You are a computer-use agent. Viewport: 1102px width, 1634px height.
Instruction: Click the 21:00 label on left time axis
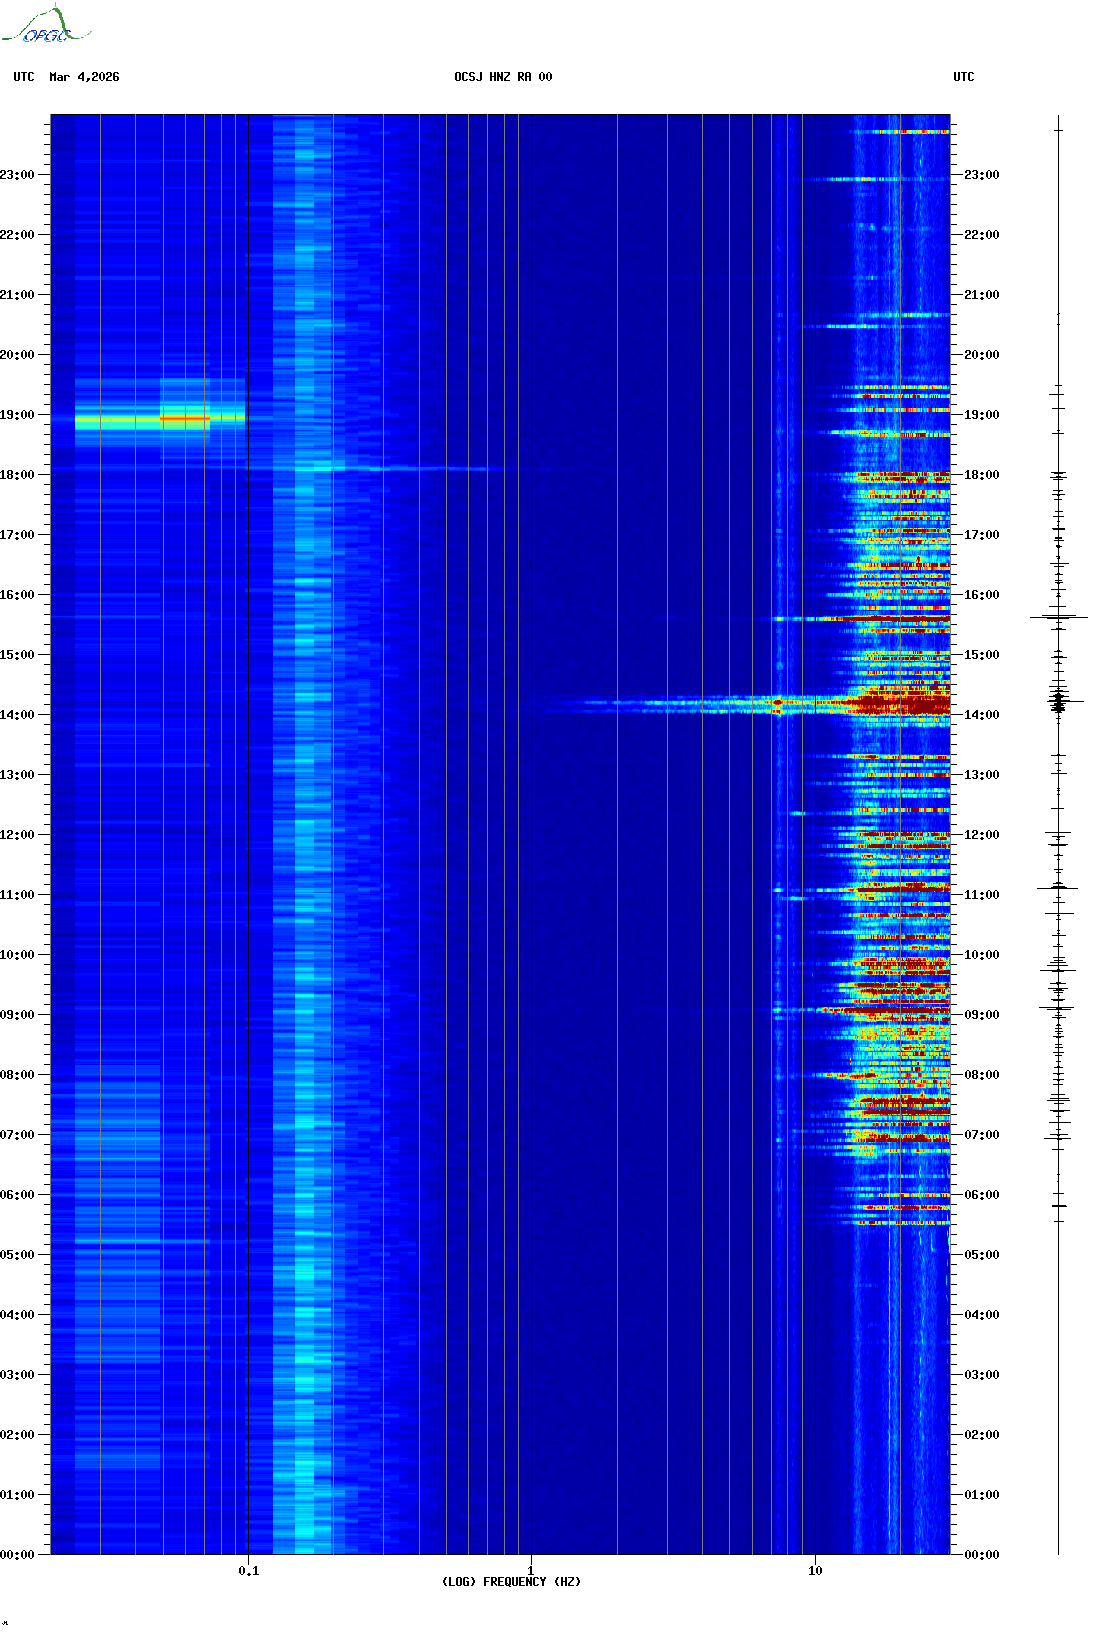17,295
